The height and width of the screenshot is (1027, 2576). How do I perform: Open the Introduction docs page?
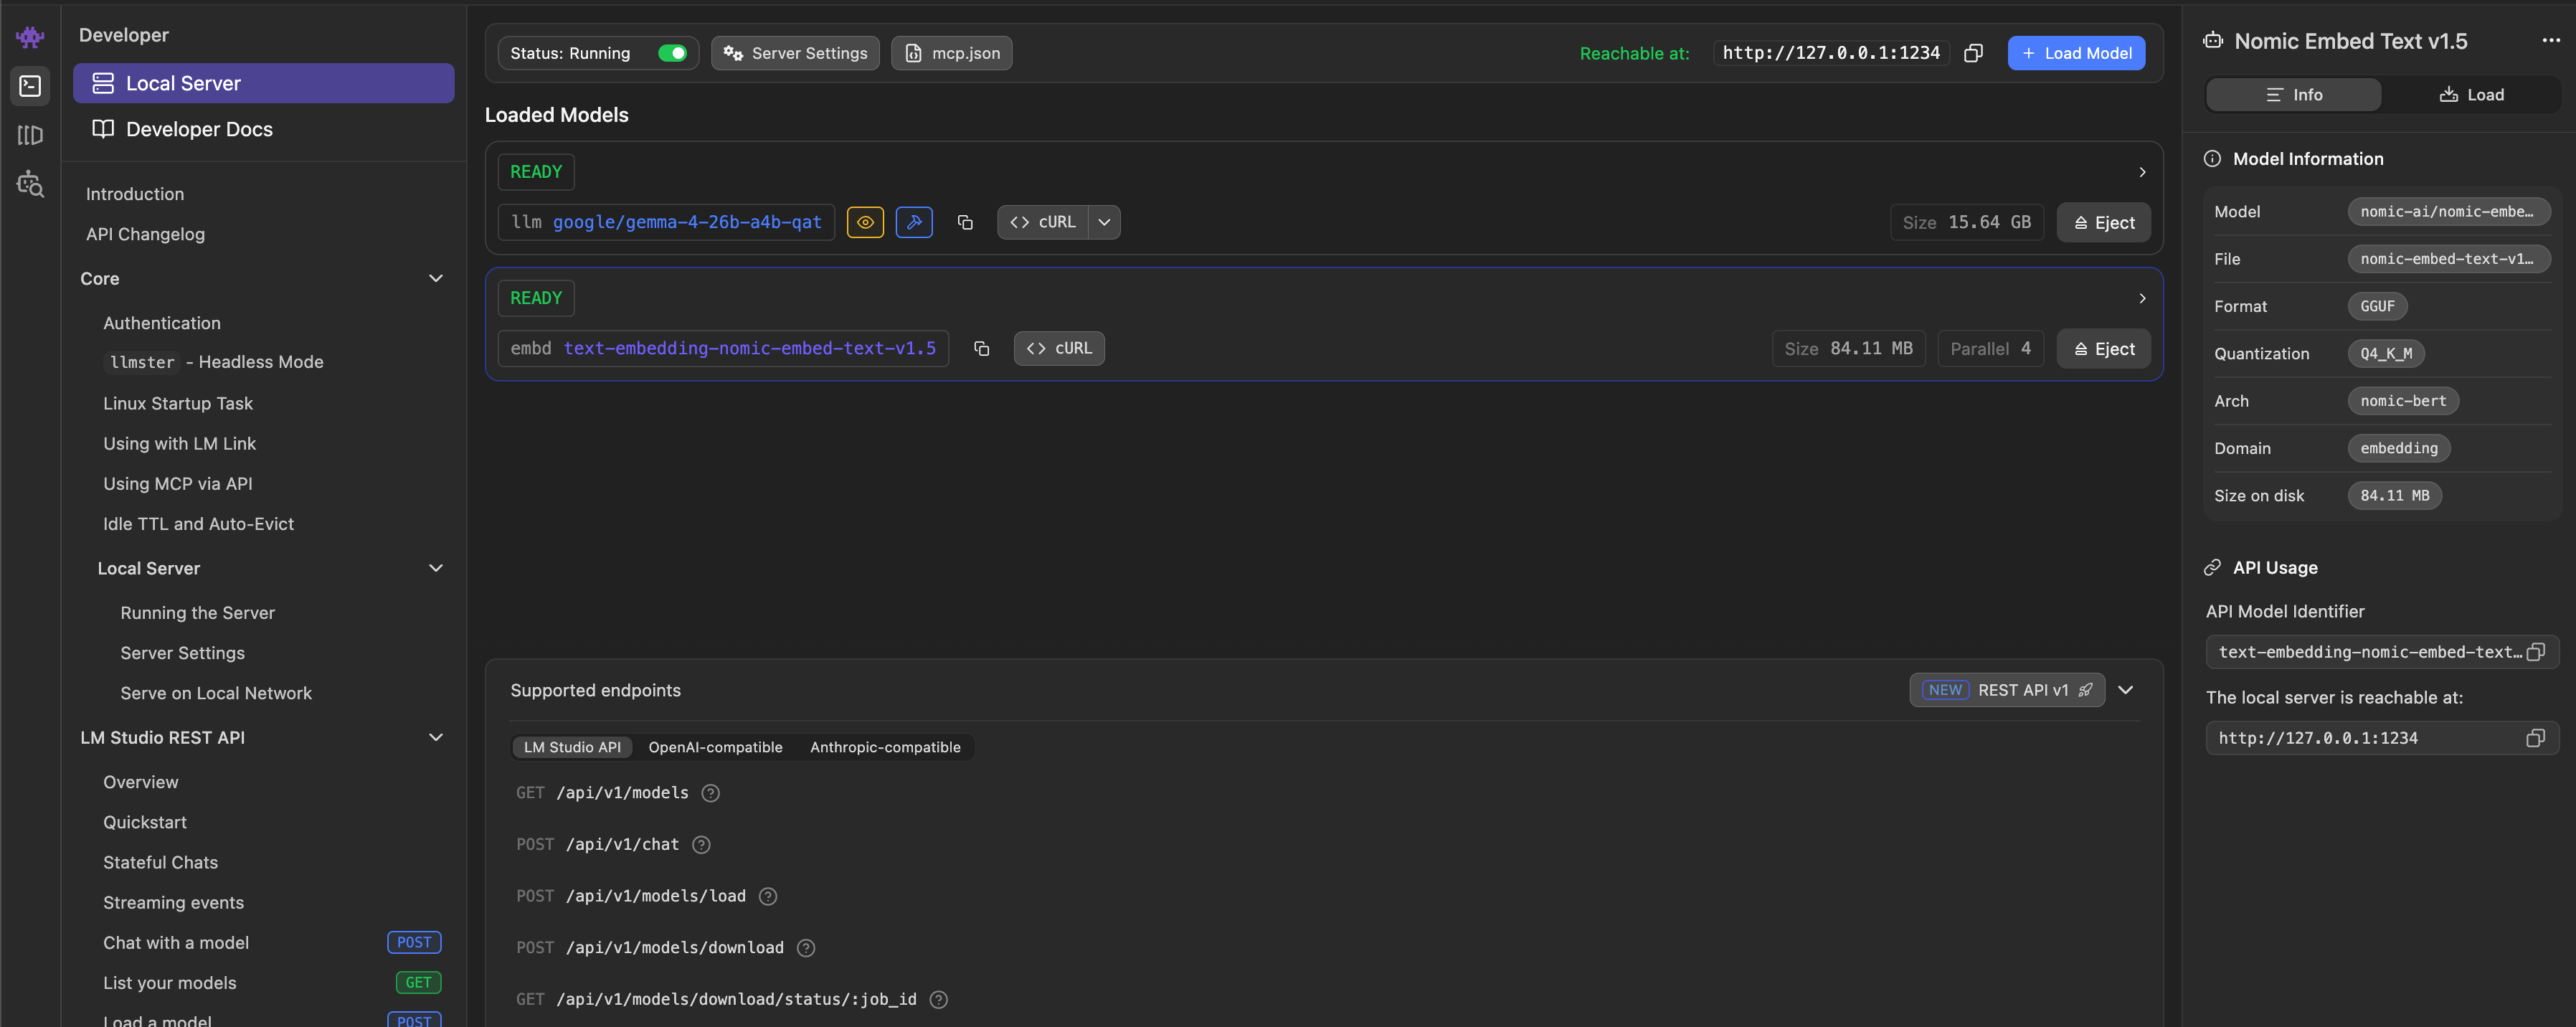135,194
